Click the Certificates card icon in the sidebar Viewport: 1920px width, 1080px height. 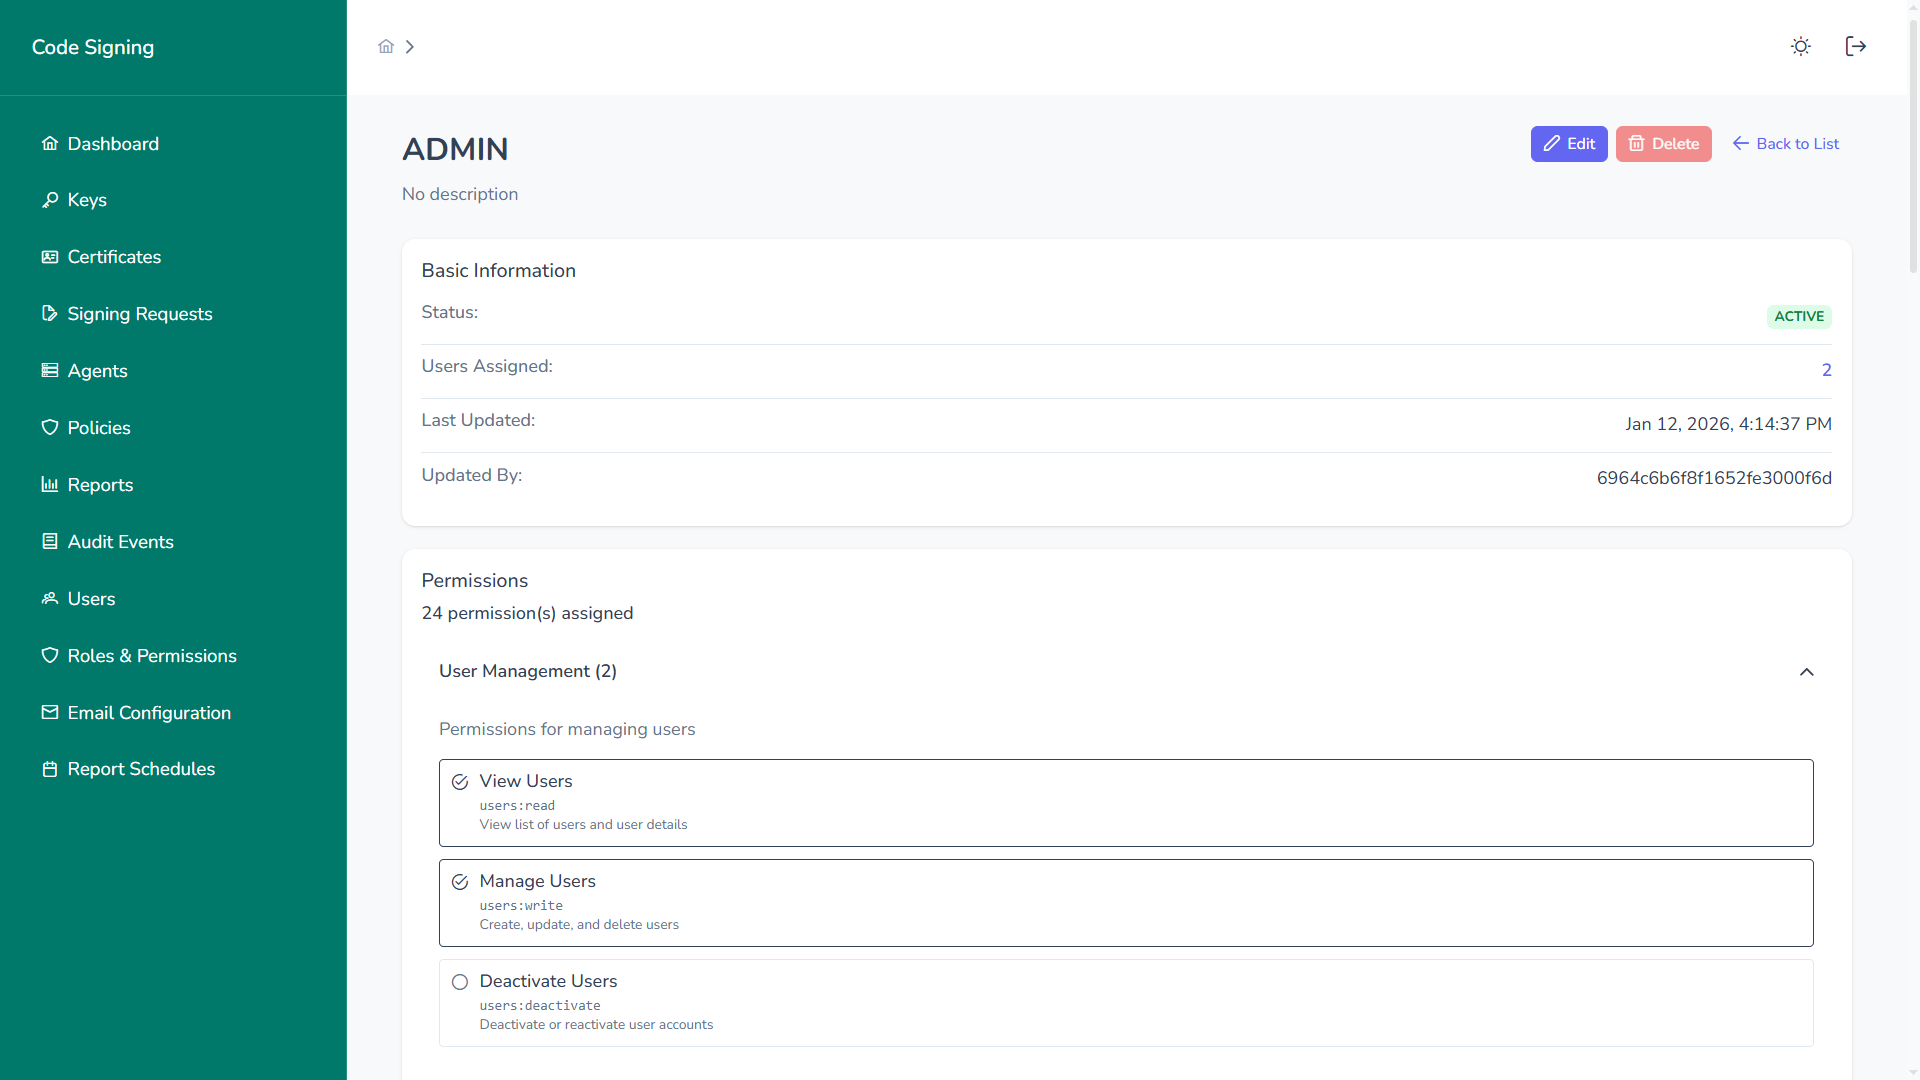50,257
